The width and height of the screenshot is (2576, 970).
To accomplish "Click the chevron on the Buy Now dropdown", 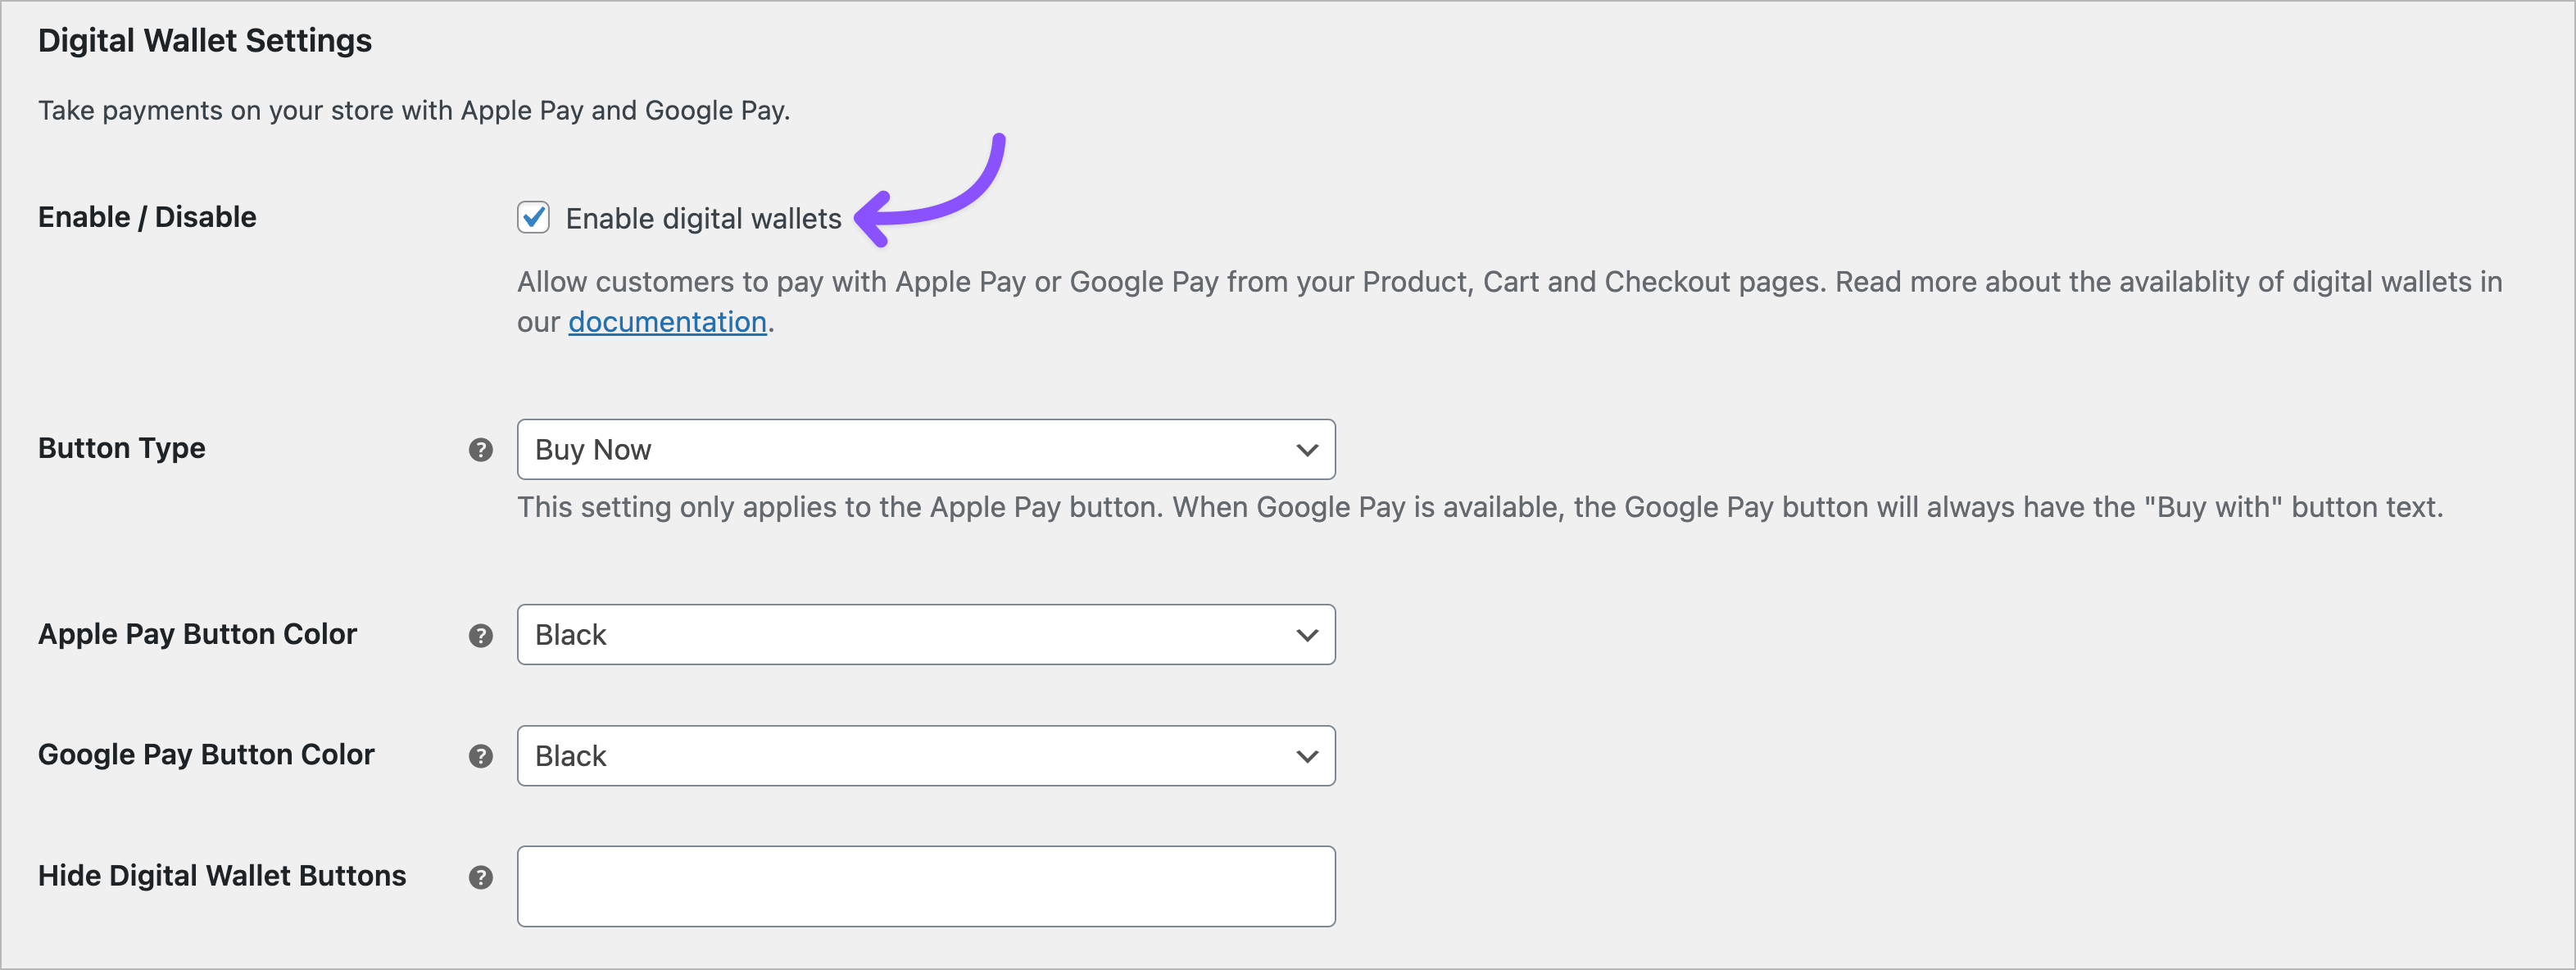I will pyautogui.click(x=1306, y=449).
